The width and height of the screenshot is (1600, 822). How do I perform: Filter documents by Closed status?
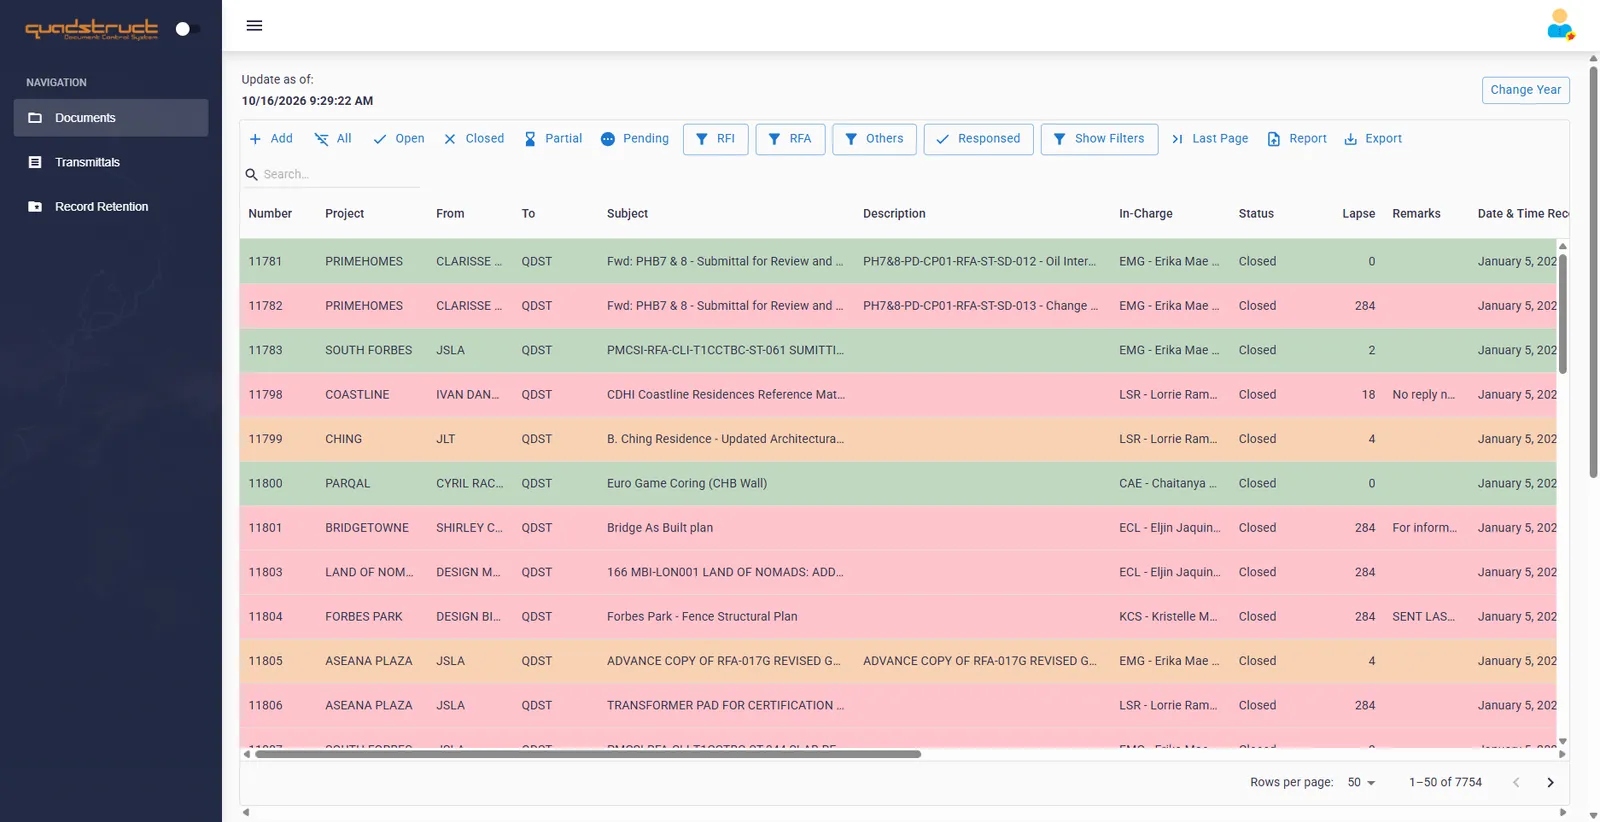474,139
